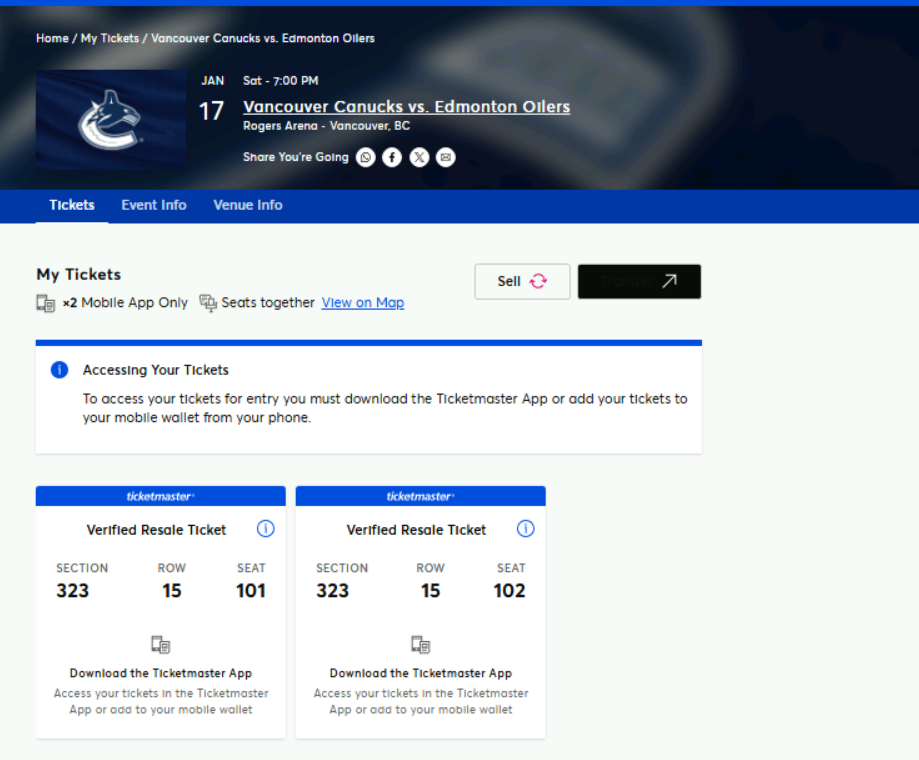Open info icon on seat 101 ticket
The image size is (919, 760).
(266, 529)
